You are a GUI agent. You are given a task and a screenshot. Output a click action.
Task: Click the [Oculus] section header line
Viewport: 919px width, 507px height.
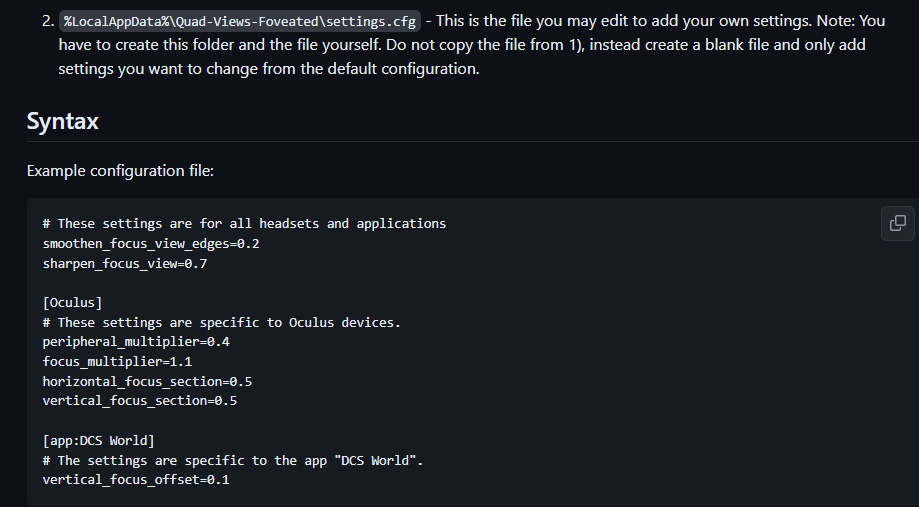(72, 302)
